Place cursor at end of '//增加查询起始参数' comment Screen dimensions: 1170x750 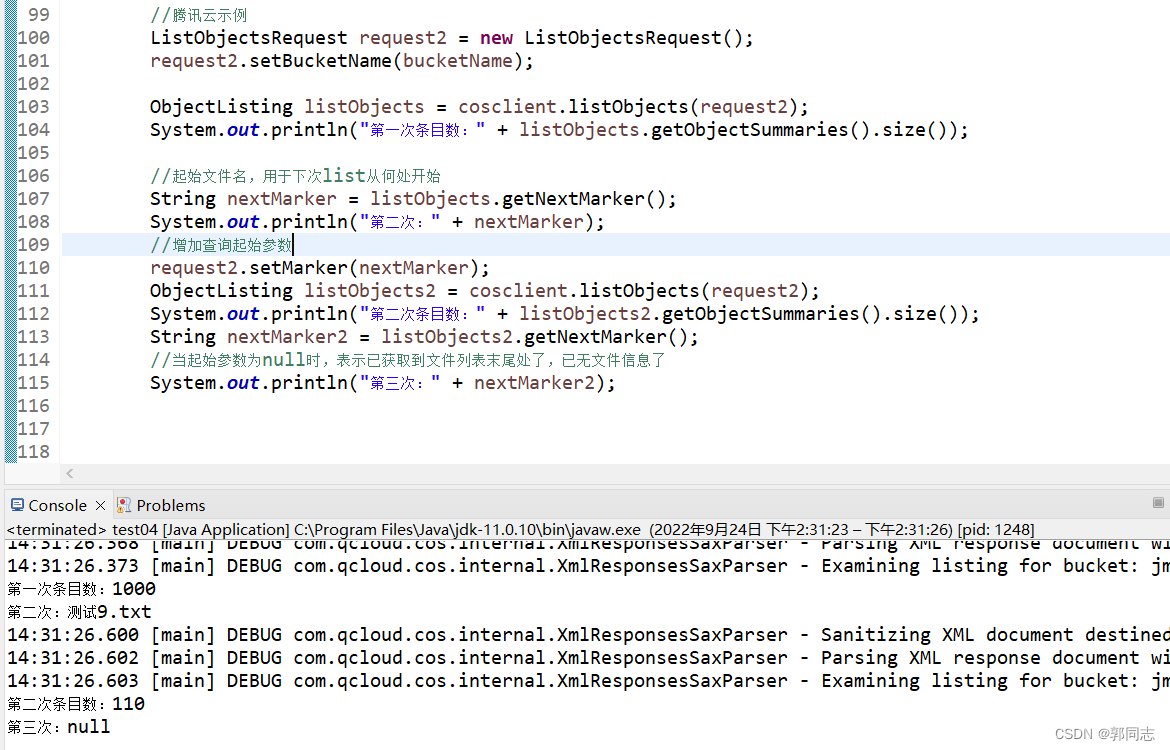pyautogui.click(x=293, y=245)
